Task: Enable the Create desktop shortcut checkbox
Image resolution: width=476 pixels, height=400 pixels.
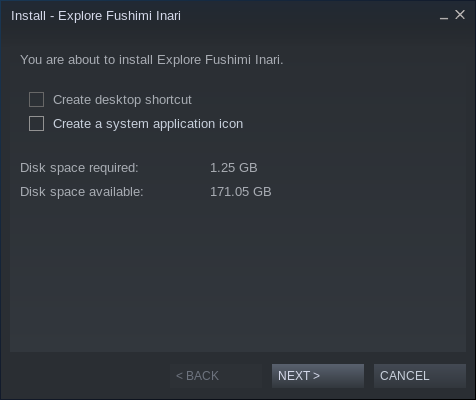Action: point(36,100)
